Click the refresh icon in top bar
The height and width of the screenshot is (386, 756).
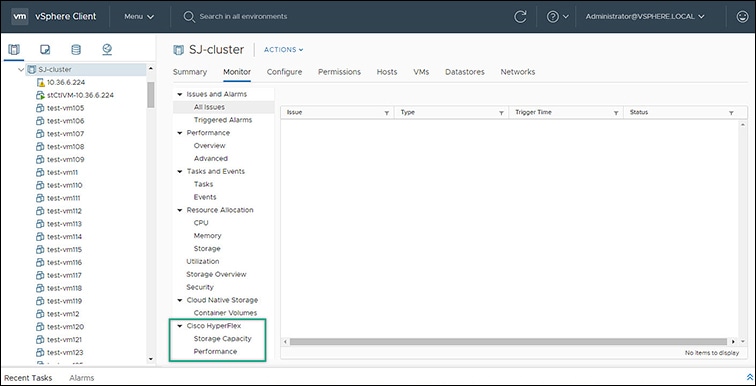click(x=520, y=16)
